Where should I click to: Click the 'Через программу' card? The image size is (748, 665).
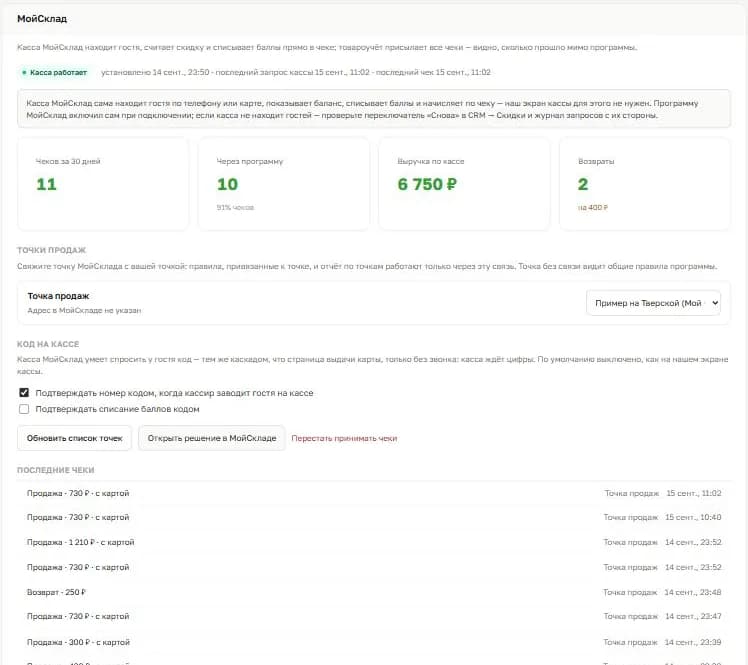(x=284, y=184)
